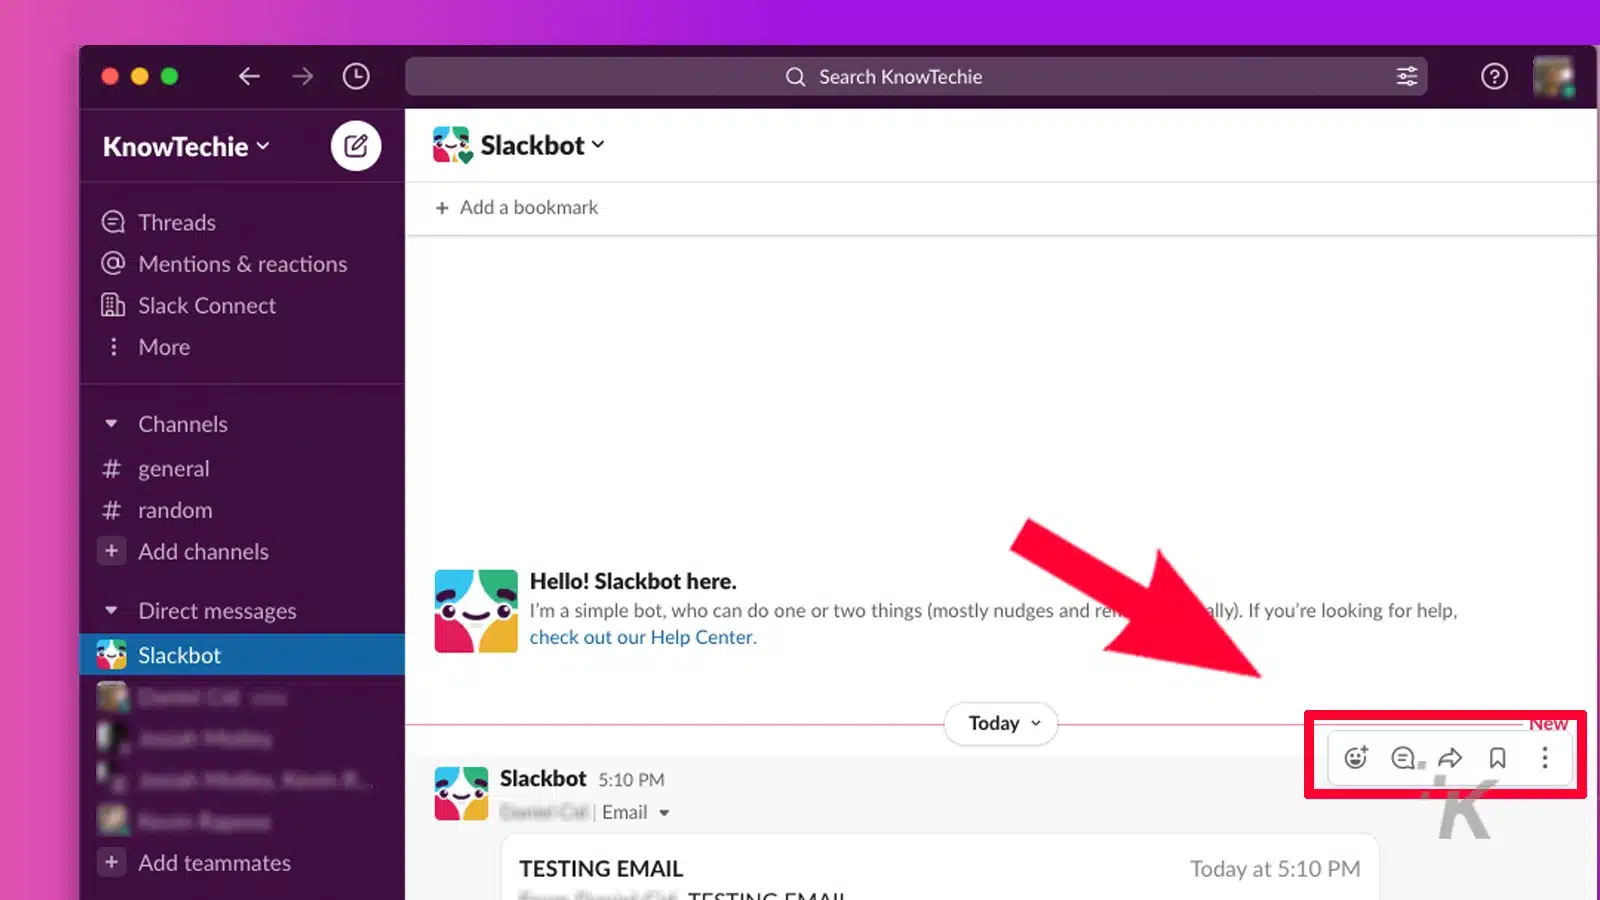Viewport: 1600px width, 900px height.
Task: Click the Search KnowTechie field
Action: click(x=916, y=76)
